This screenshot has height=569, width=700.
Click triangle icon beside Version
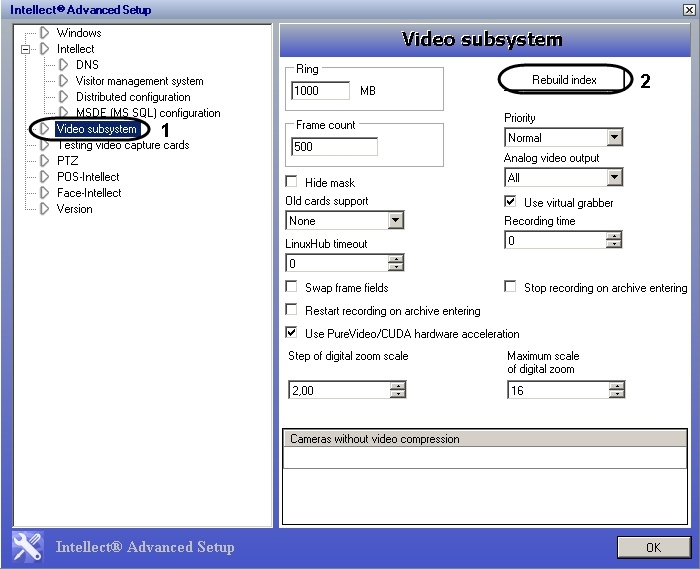click(x=44, y=209)
